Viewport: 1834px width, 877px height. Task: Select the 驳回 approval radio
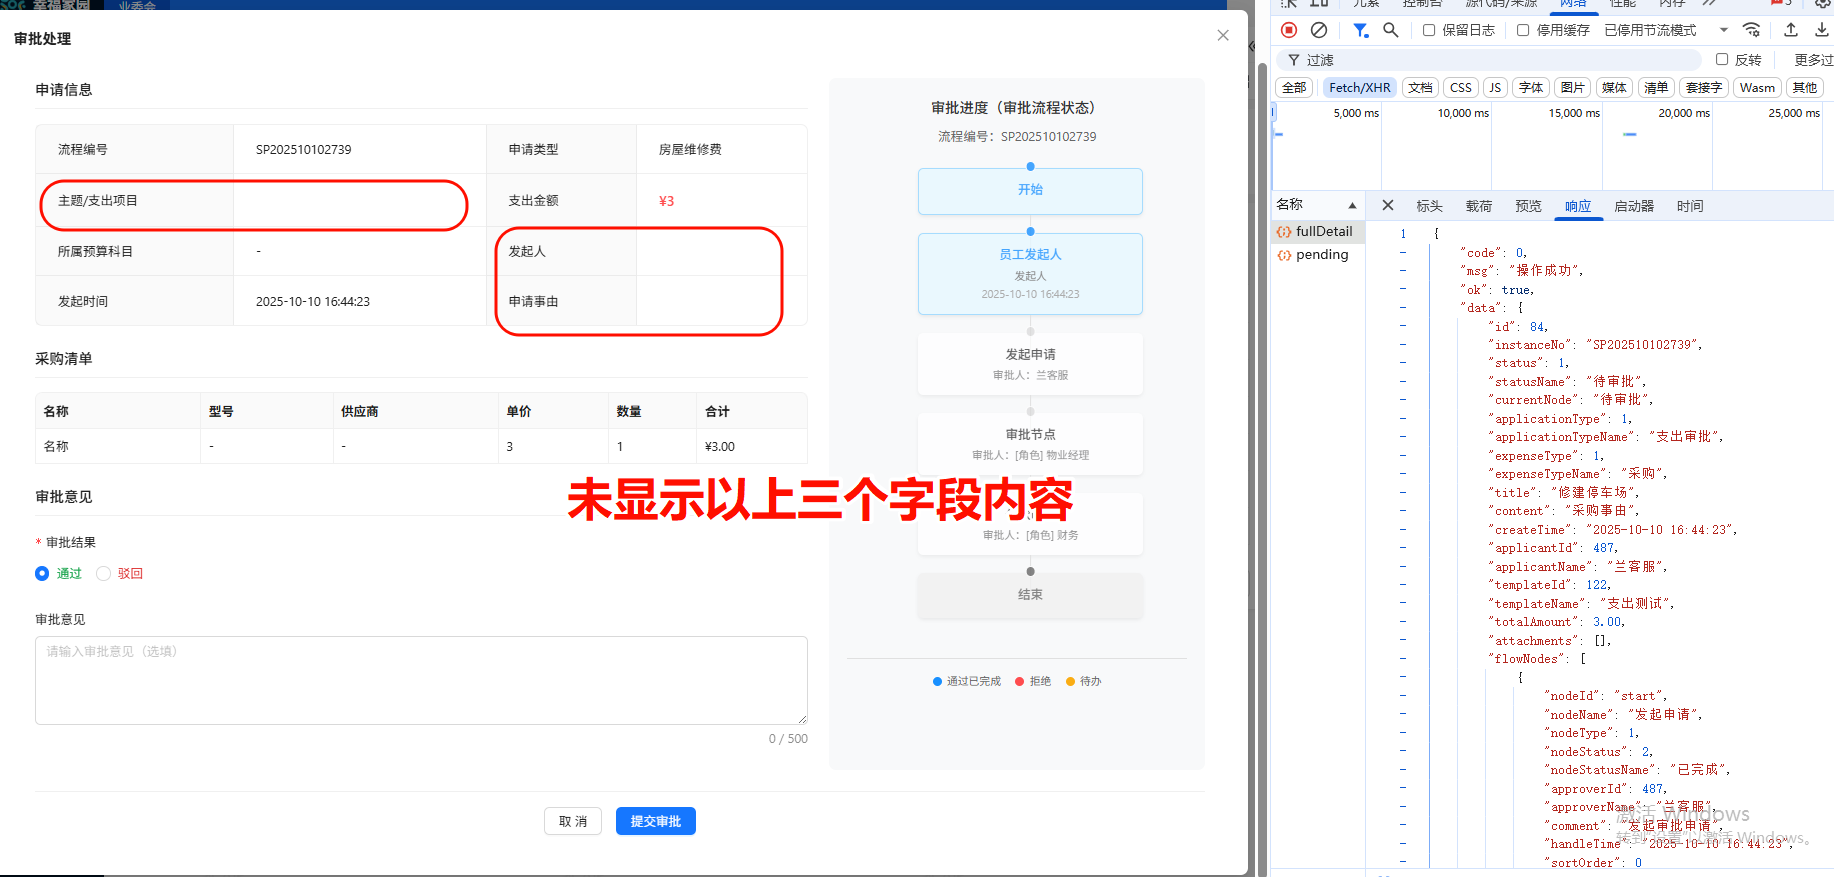point(103,573)
